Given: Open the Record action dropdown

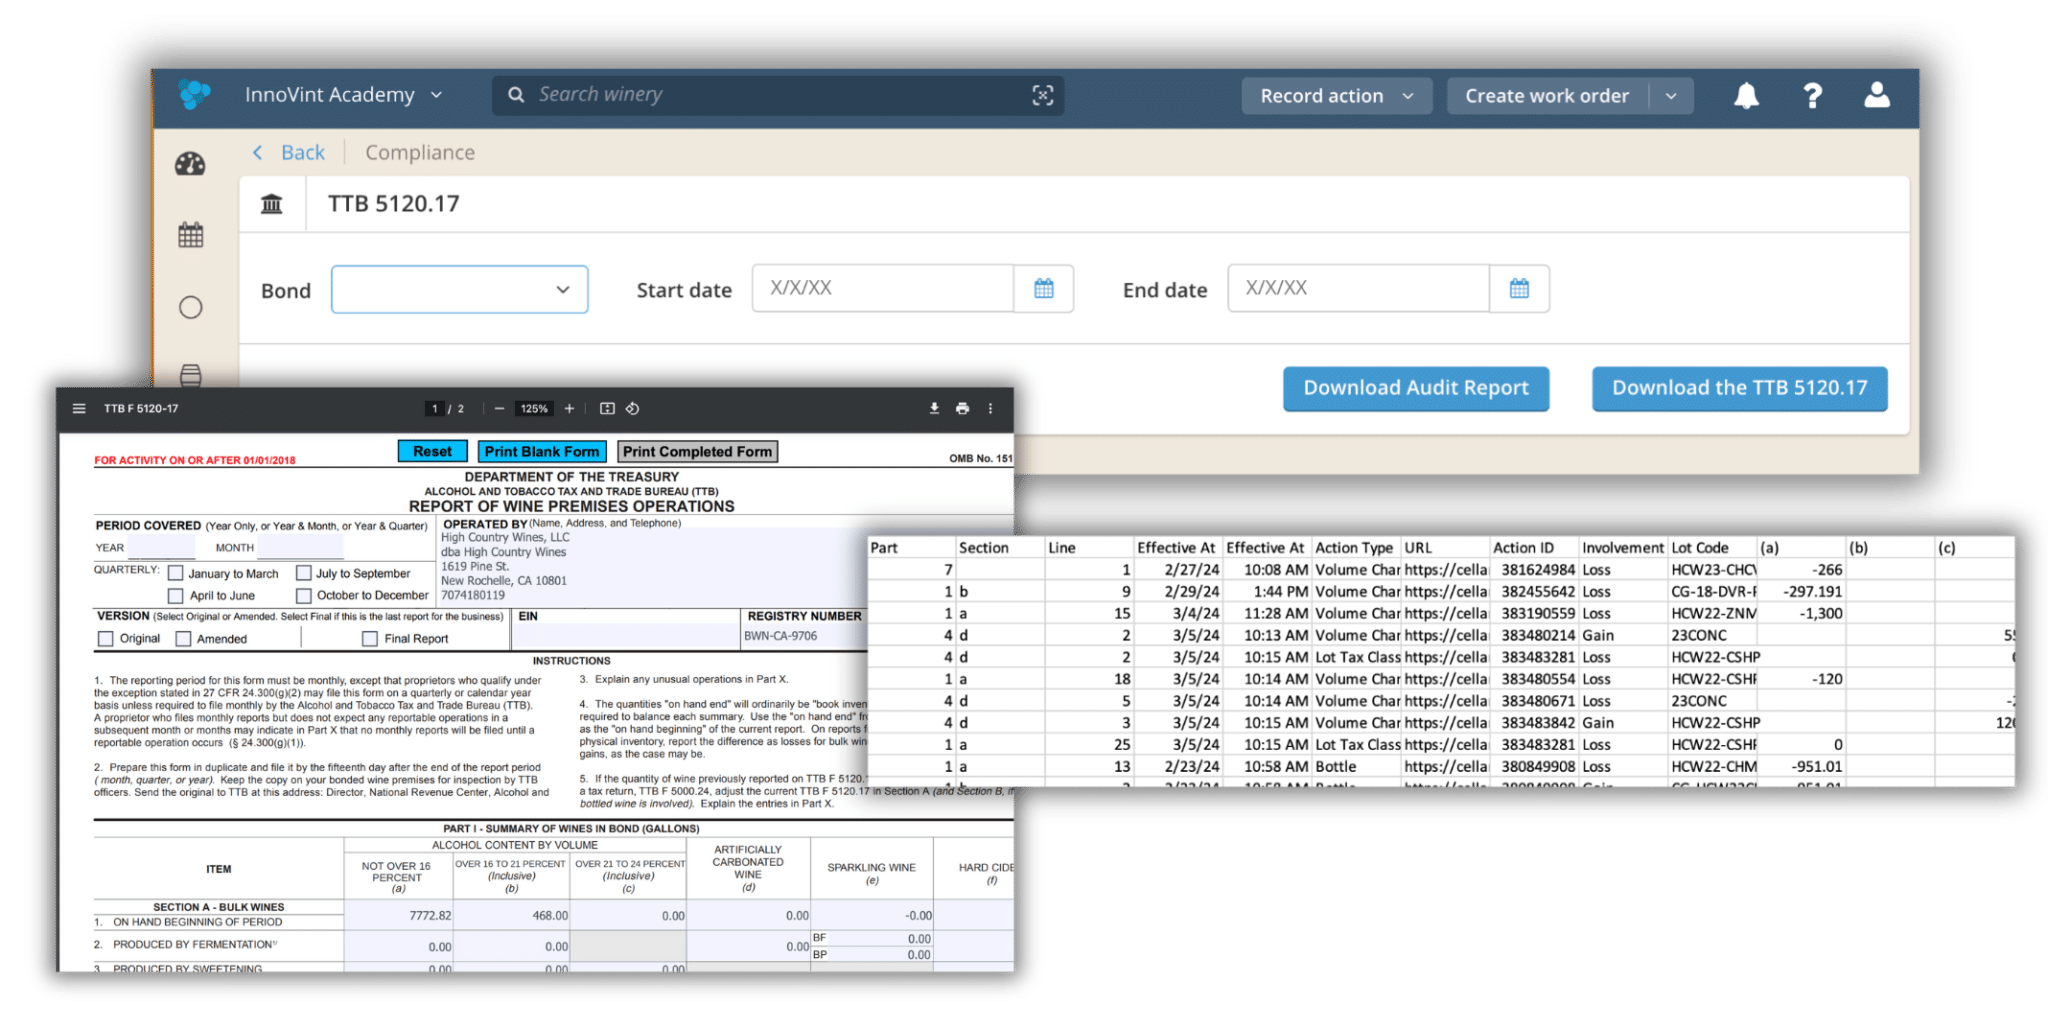Looking at the screenshot, I should (x=1337, y=95).
